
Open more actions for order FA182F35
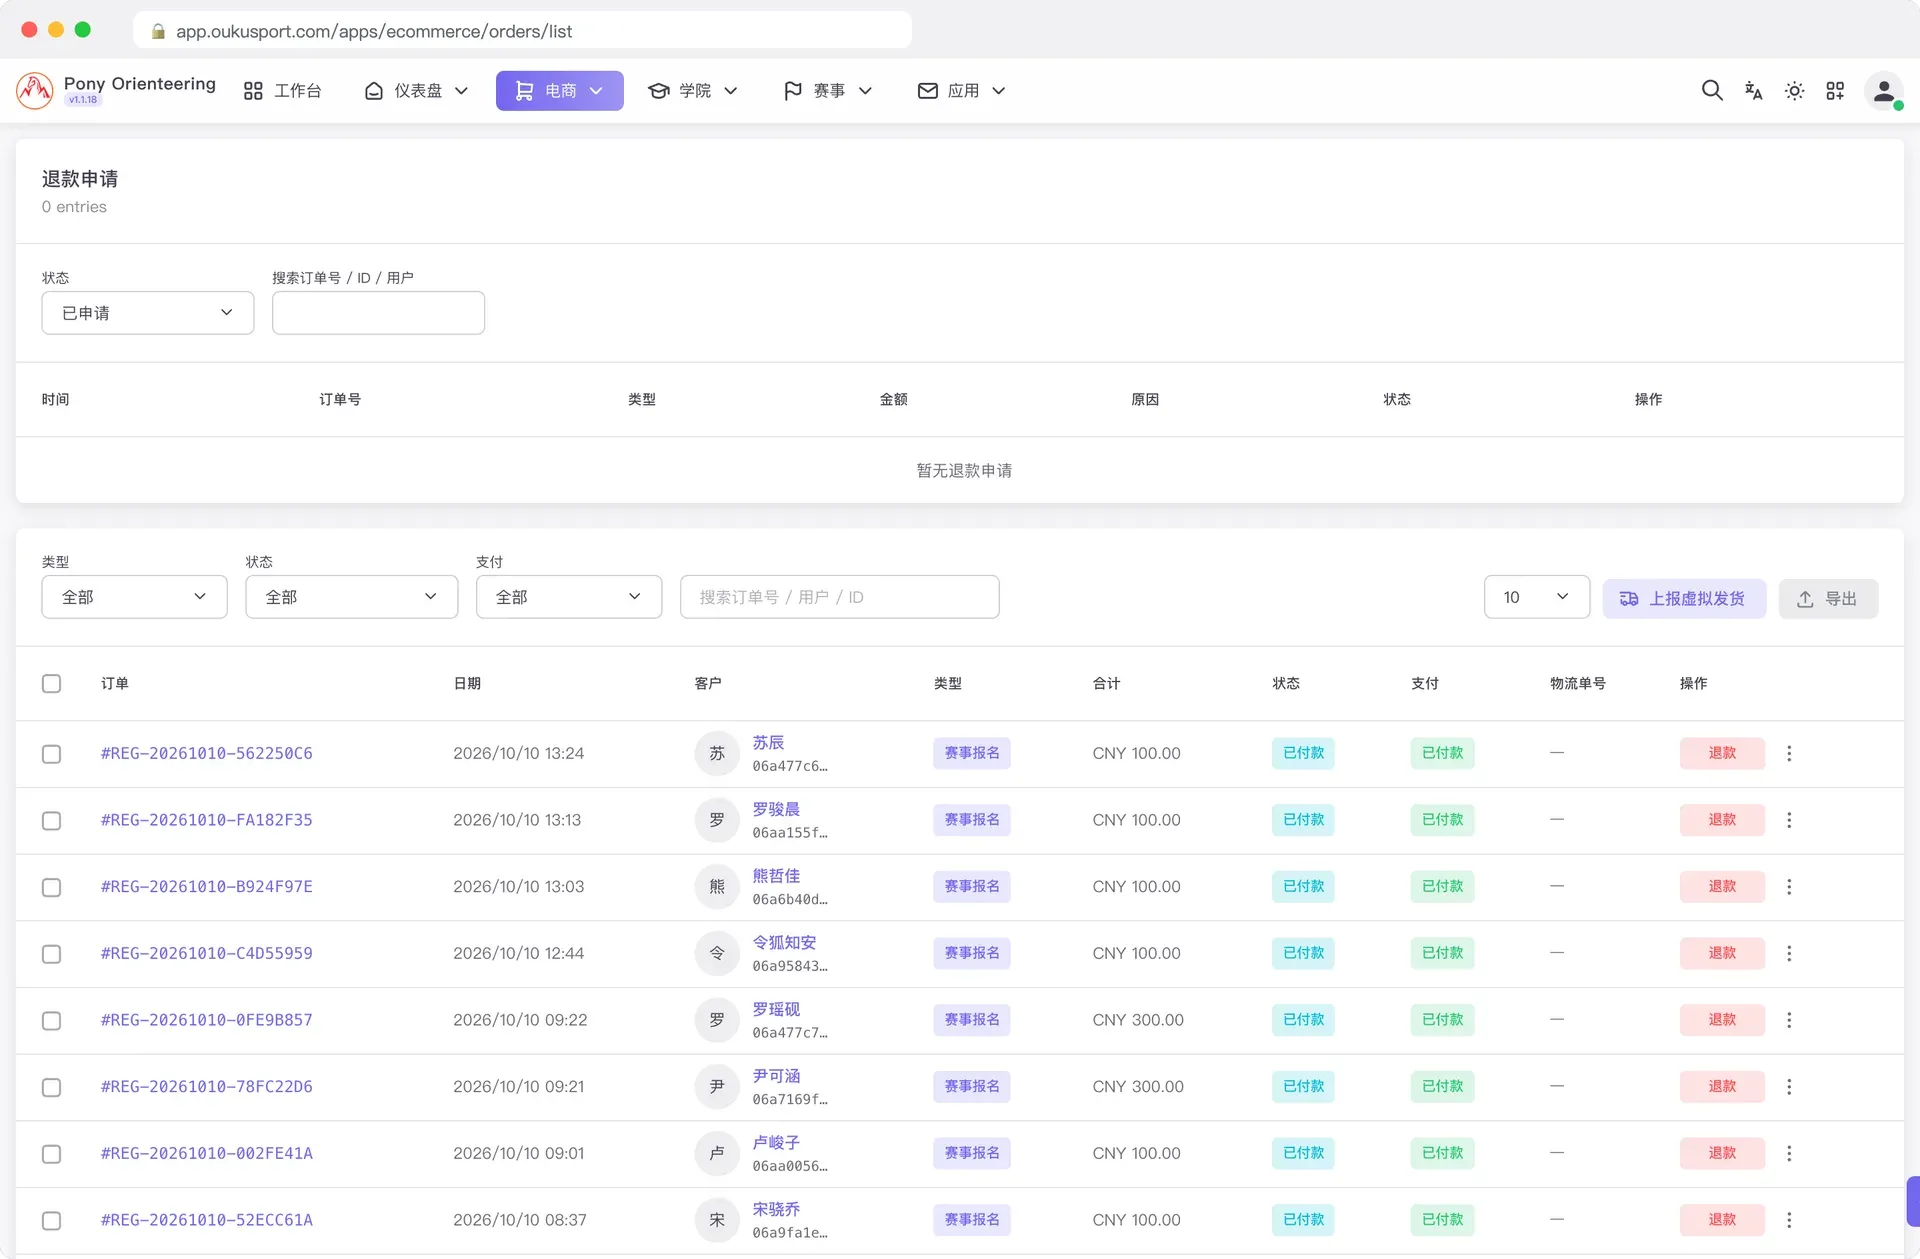1789,820
